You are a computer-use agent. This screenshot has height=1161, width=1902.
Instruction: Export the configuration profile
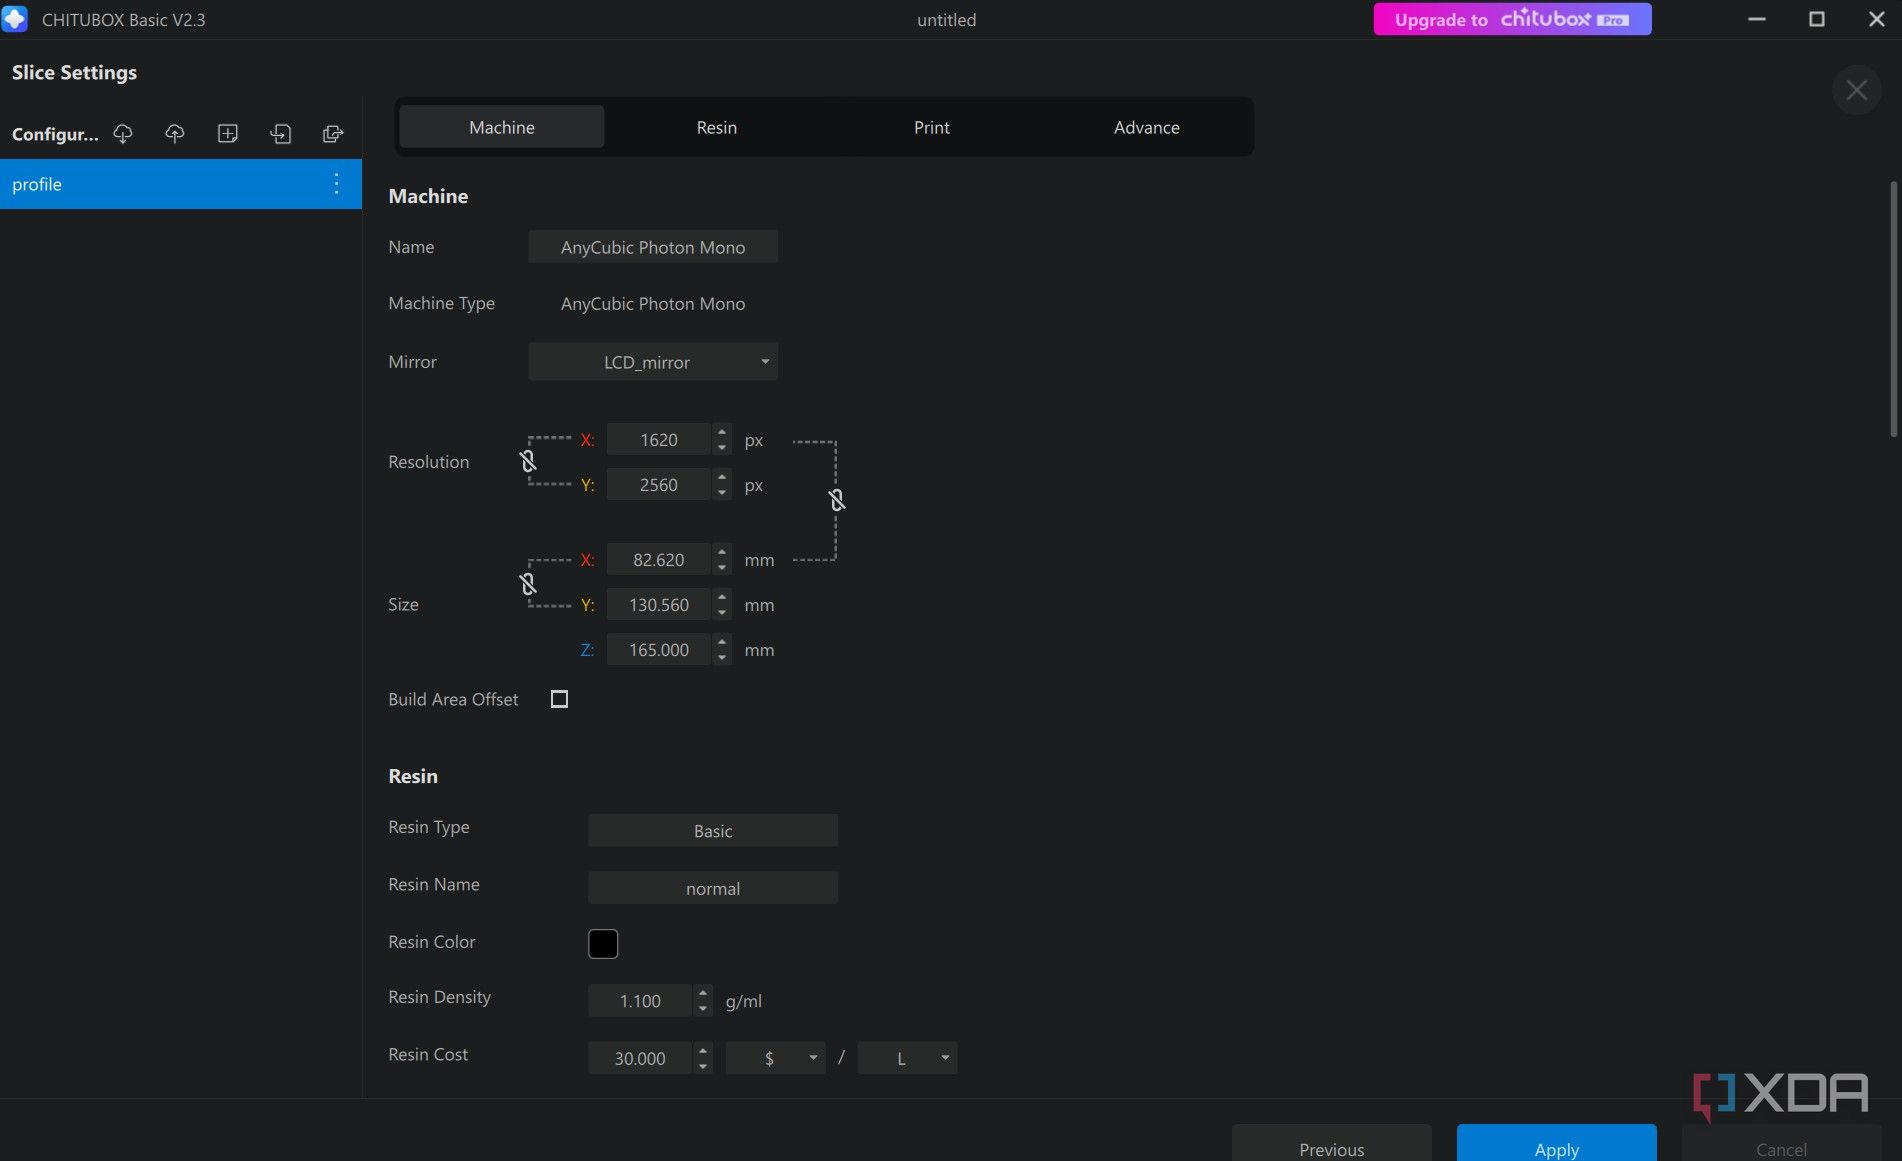333,134
